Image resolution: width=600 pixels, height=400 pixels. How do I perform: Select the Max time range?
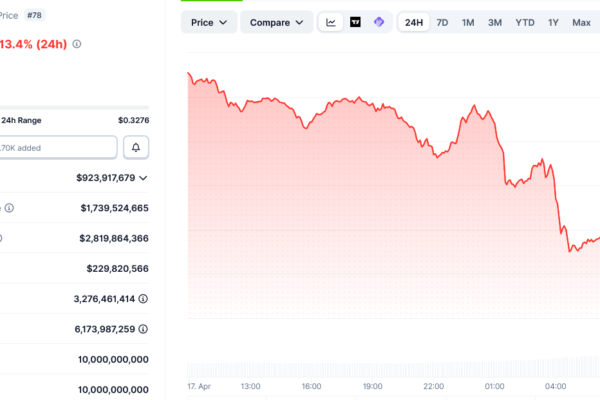(x=581, y=22)
